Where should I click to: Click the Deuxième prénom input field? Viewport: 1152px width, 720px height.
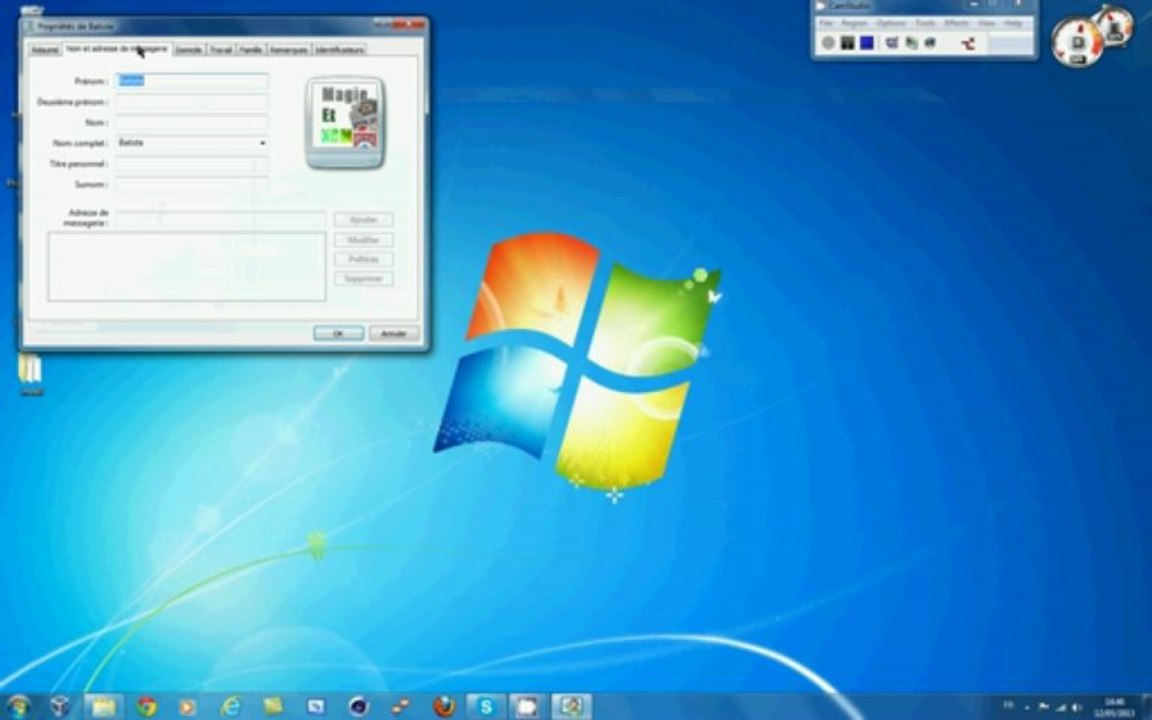click(192, 101)
